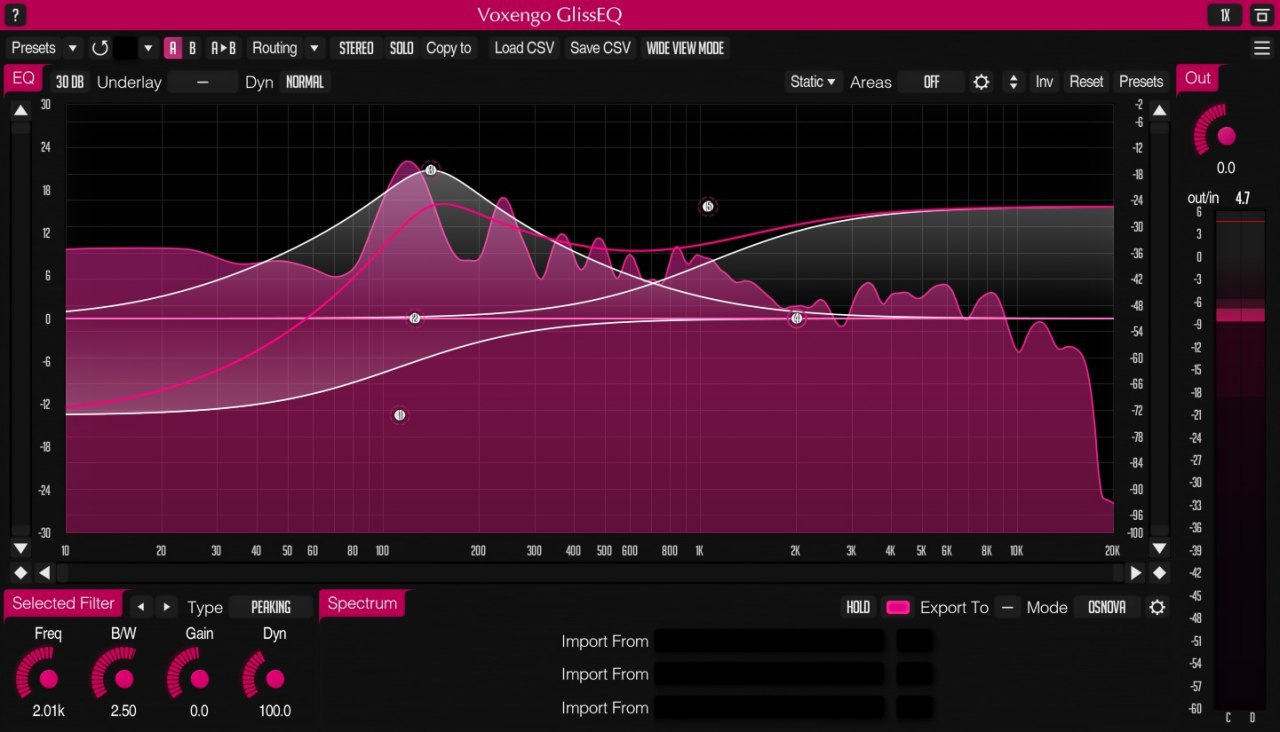This screenshot has height=732, width=1280.
Task: Click Save CSV
Action: pyautogui.click(x=600, y=48)
